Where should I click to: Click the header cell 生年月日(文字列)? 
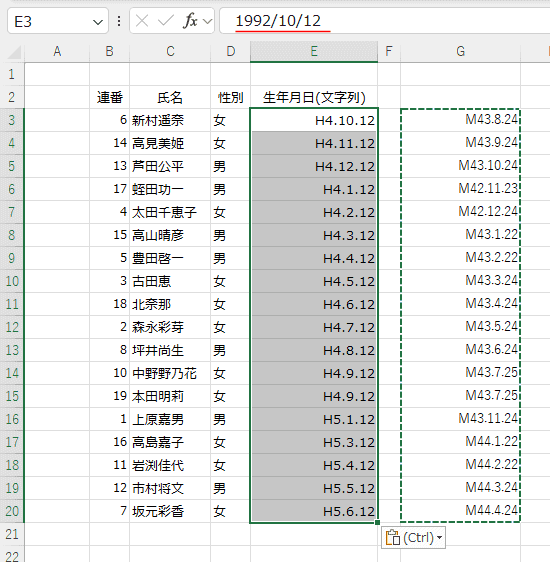click(314, 97)
